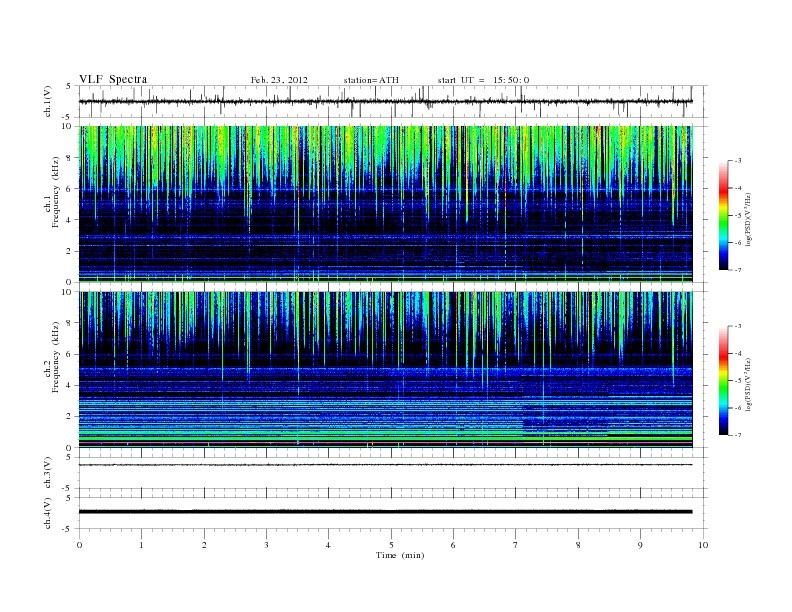
Task: Click the '-7' tick on ch.2 color bar
Action: pyautogui.click(x=738, y=435)
